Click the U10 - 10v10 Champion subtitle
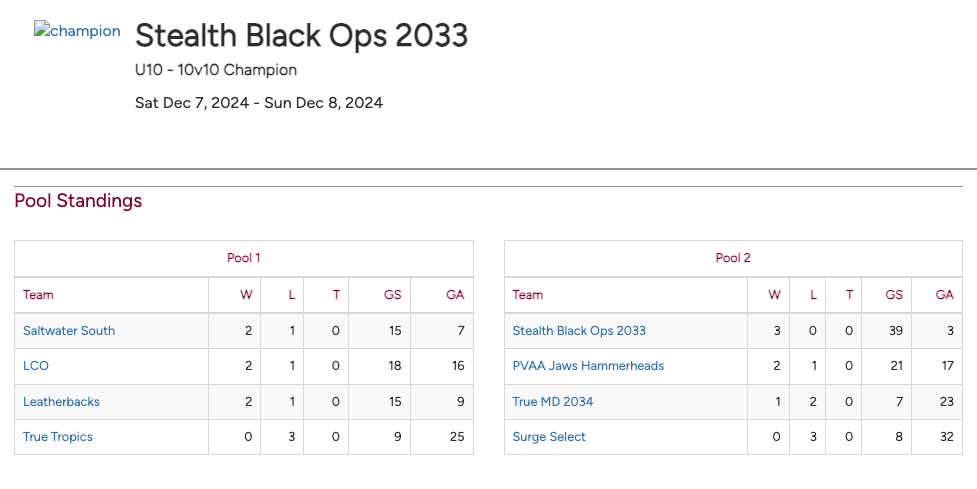 [216, 70]
